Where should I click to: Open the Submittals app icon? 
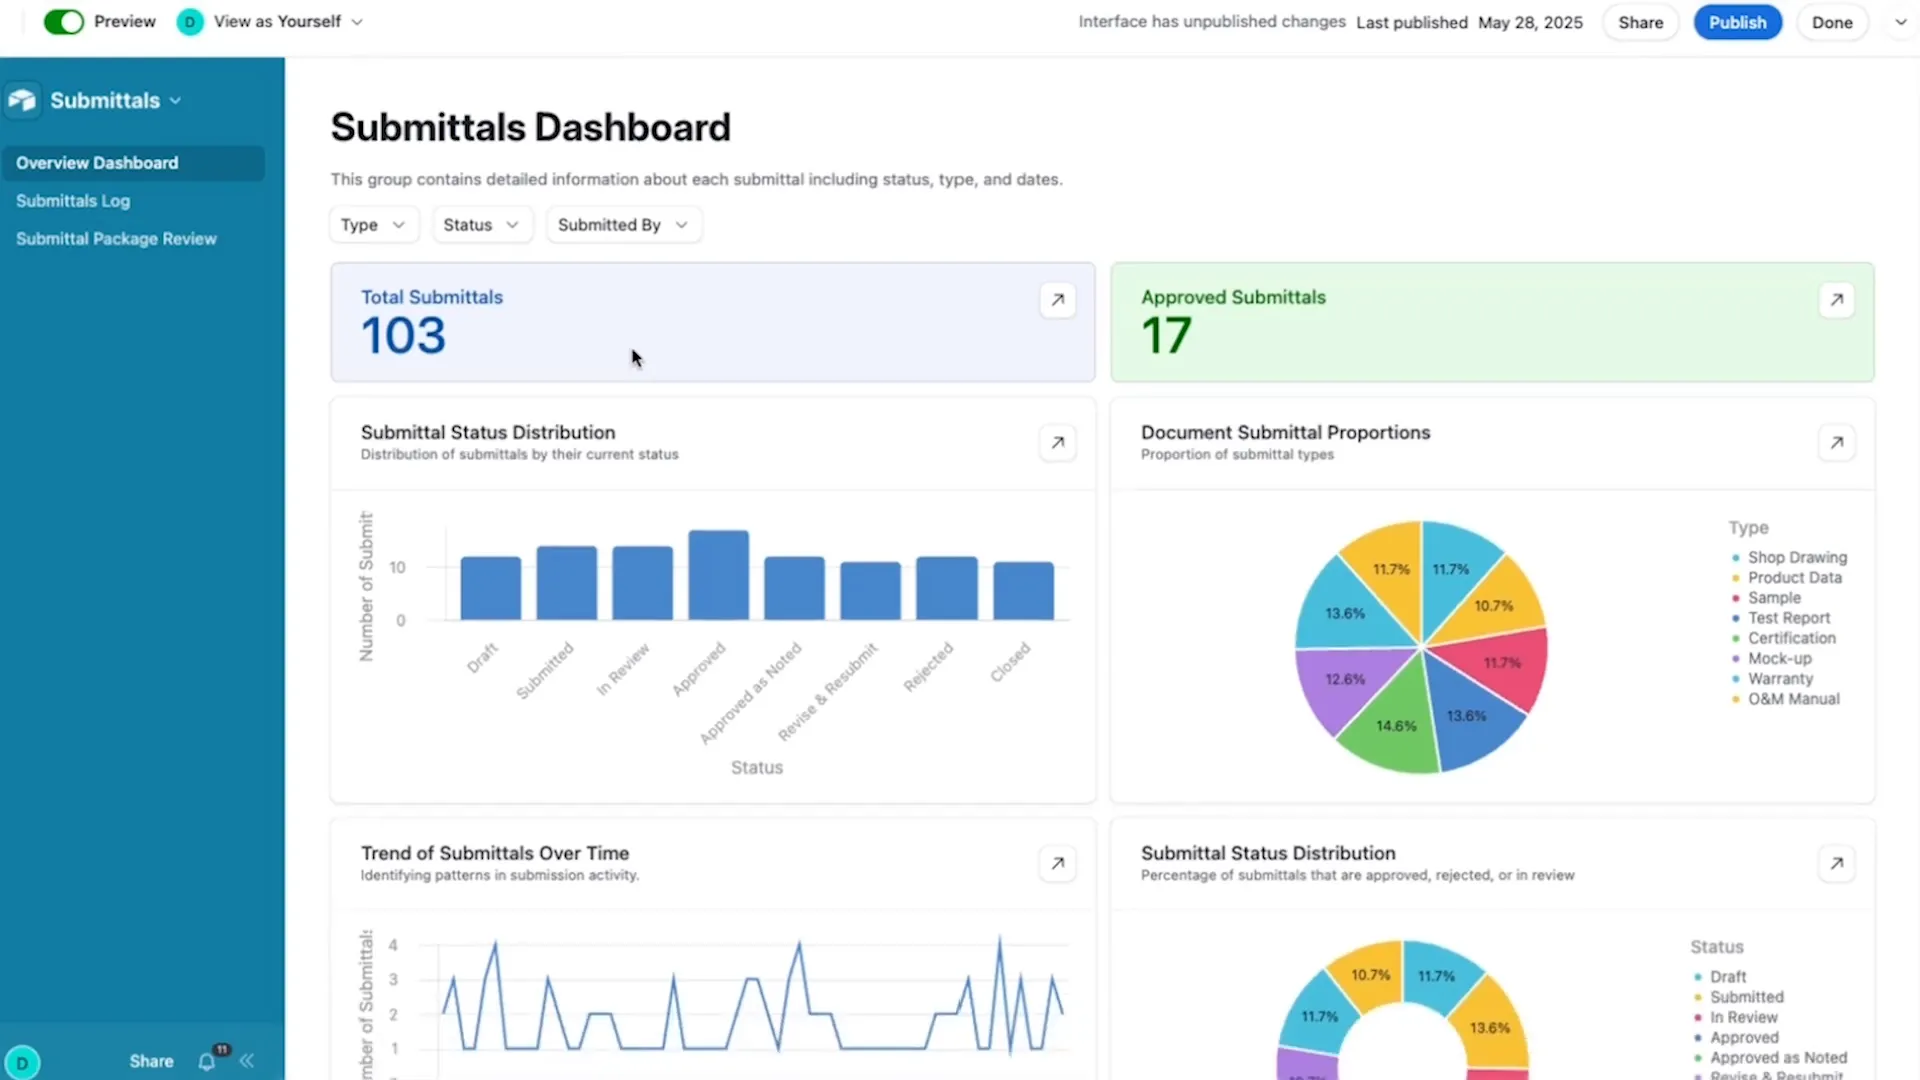(x=22, y=100)
